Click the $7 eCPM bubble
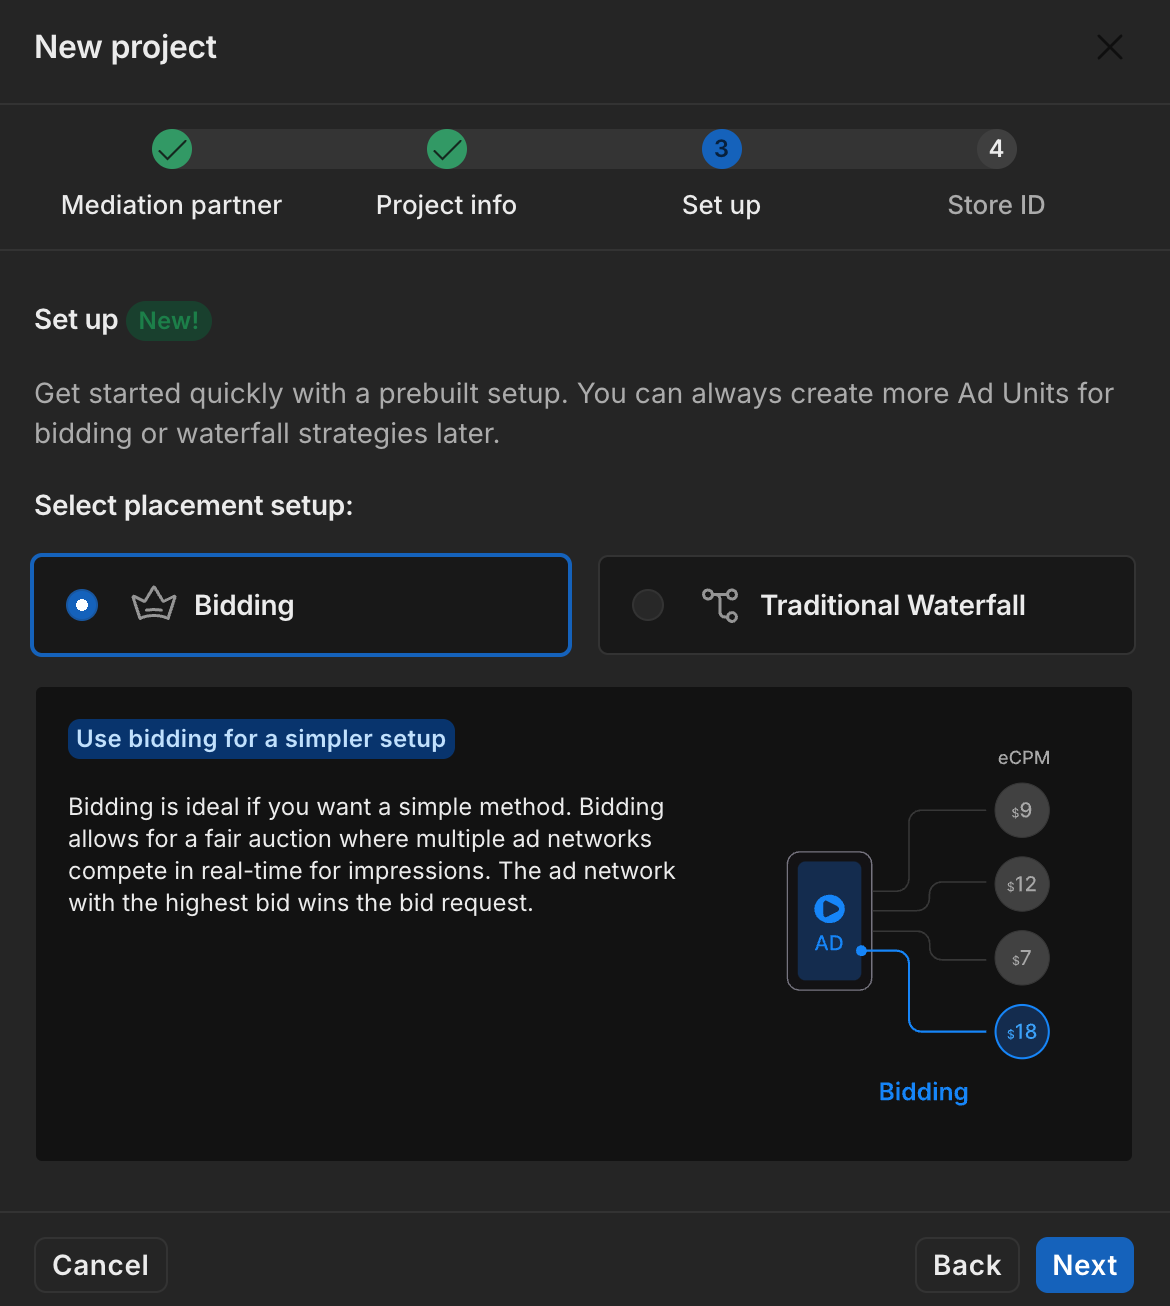 click(x=1021, y=959)
